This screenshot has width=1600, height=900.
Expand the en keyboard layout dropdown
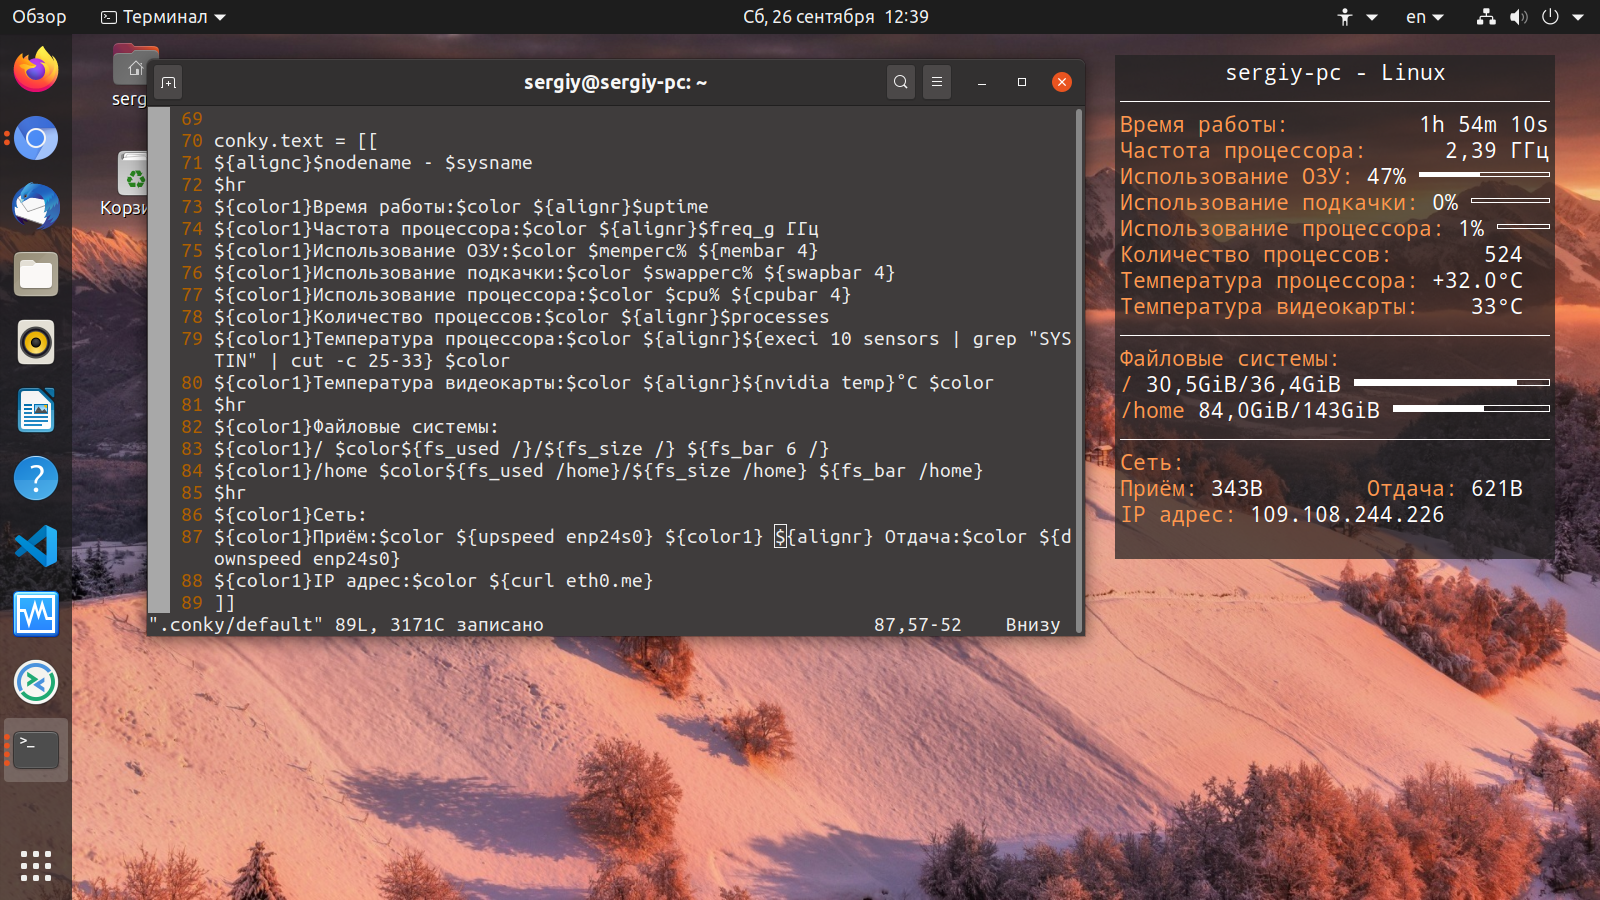1425,17
